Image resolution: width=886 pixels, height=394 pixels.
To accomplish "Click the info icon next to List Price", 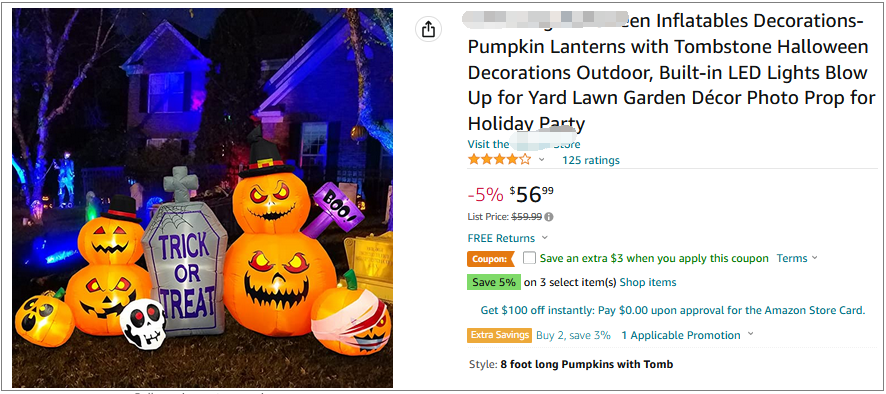I will click(549, 217).
